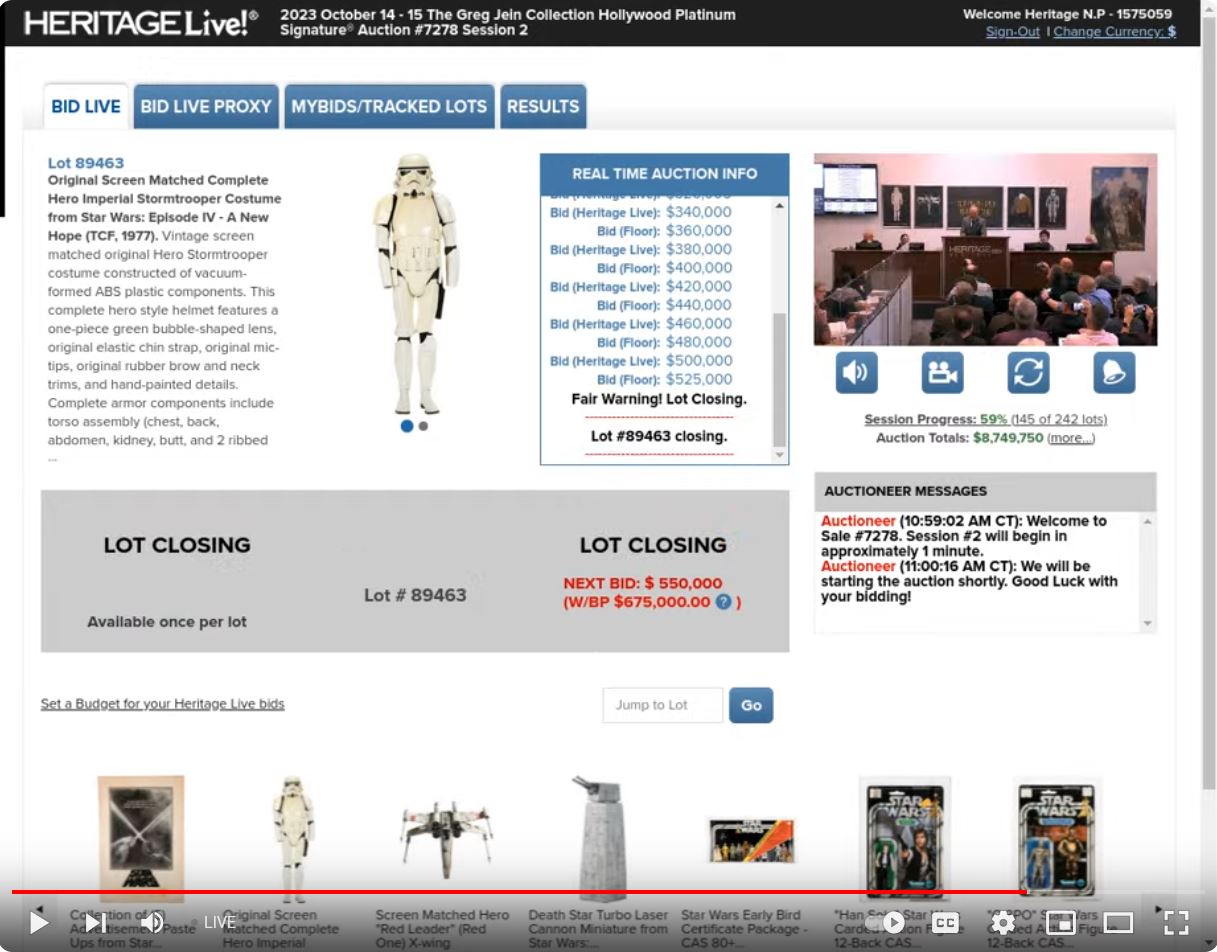Click the Jump to Lot input field
Image resolution: width=1217 pixels, height=952 pixels.
[662, 705]
